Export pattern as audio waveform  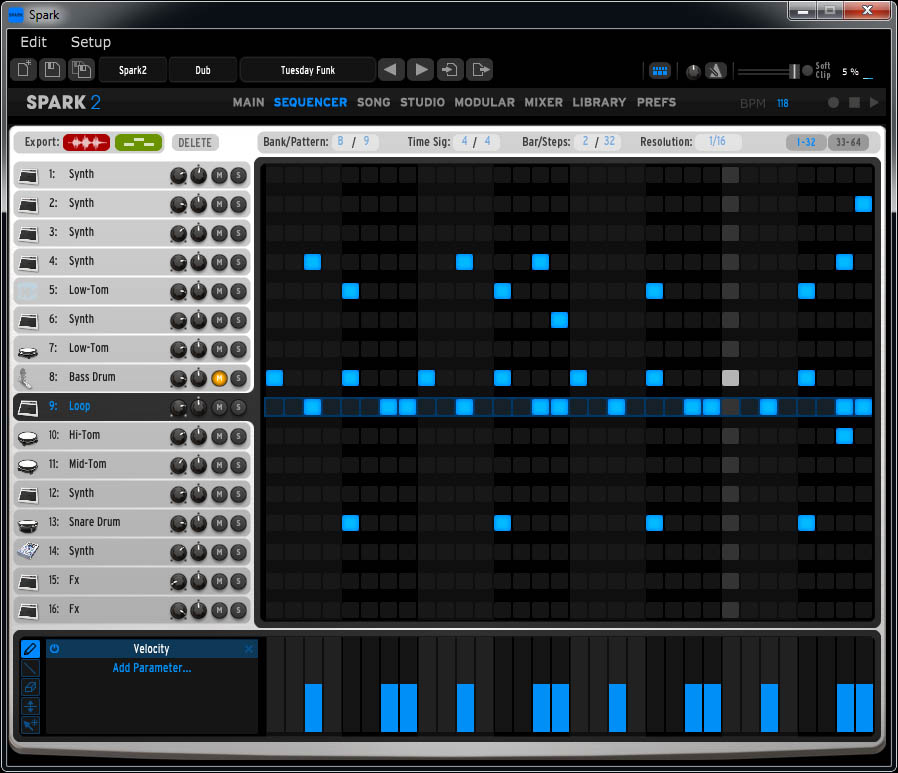86,142
